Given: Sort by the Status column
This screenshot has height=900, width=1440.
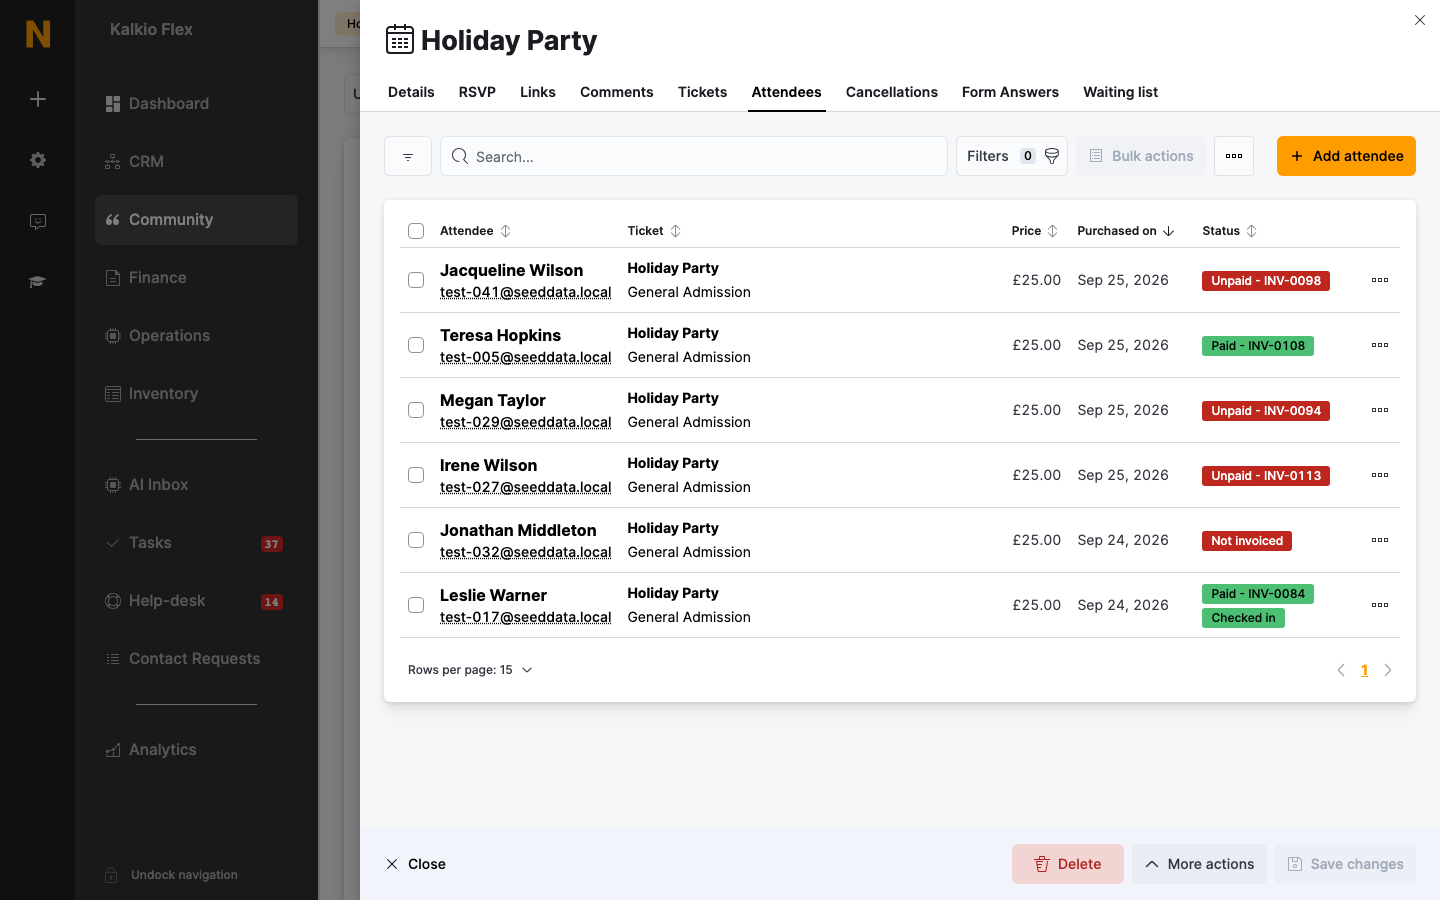Looking at the screenshot, I should (1229, 231).
